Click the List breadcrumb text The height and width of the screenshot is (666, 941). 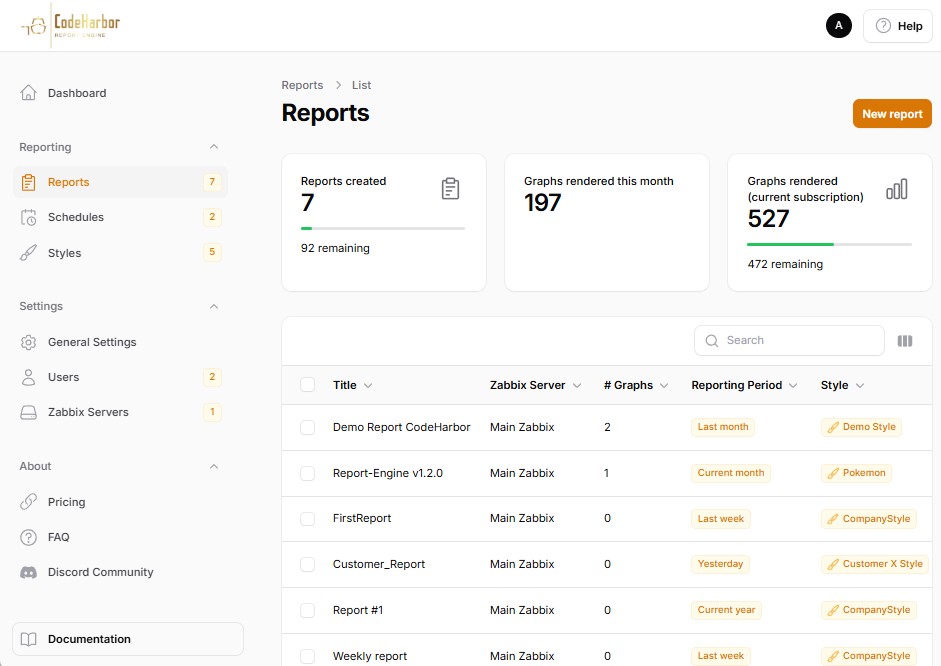coord(361,85)
